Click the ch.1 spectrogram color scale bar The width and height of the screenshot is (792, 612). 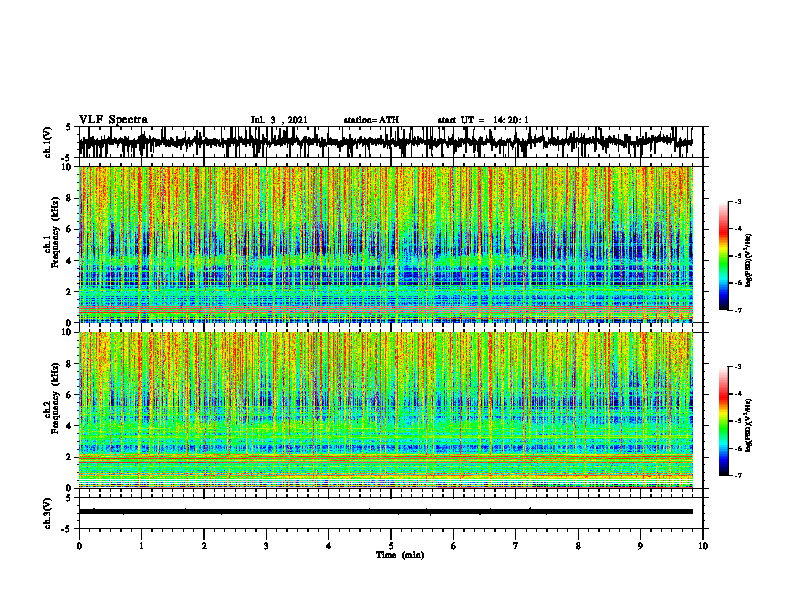pos(723,256)
